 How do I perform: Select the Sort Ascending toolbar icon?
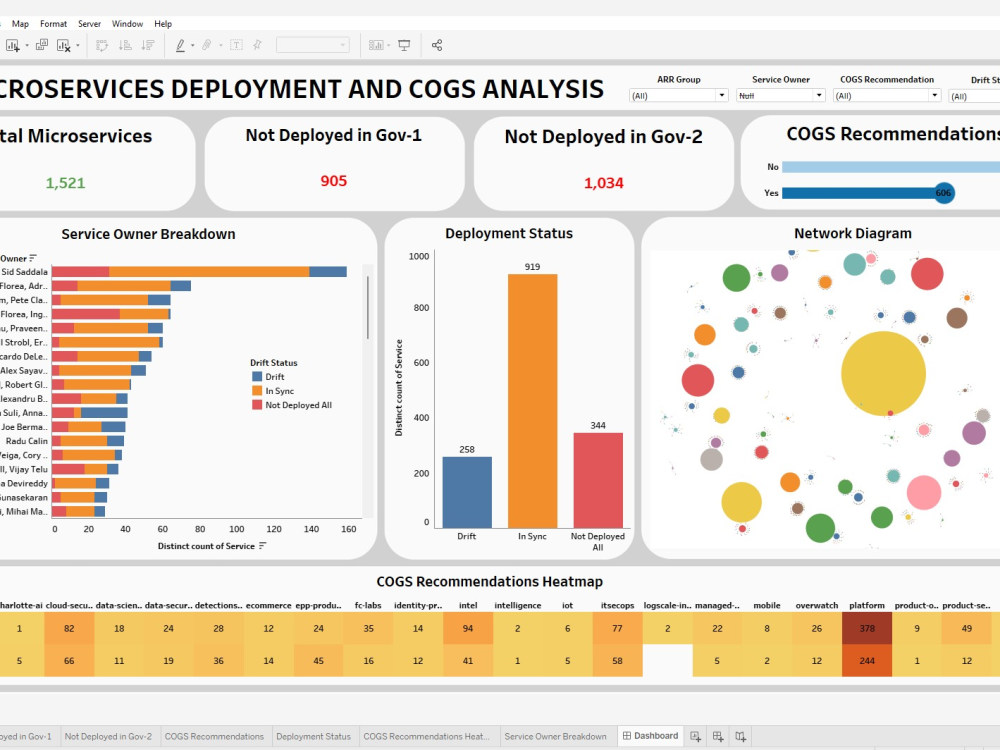point(126,45)
